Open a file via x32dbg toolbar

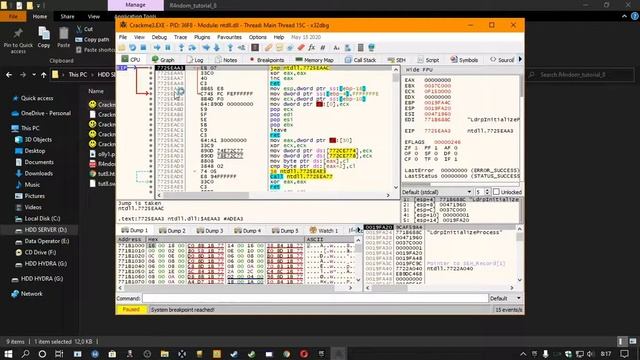122,48
